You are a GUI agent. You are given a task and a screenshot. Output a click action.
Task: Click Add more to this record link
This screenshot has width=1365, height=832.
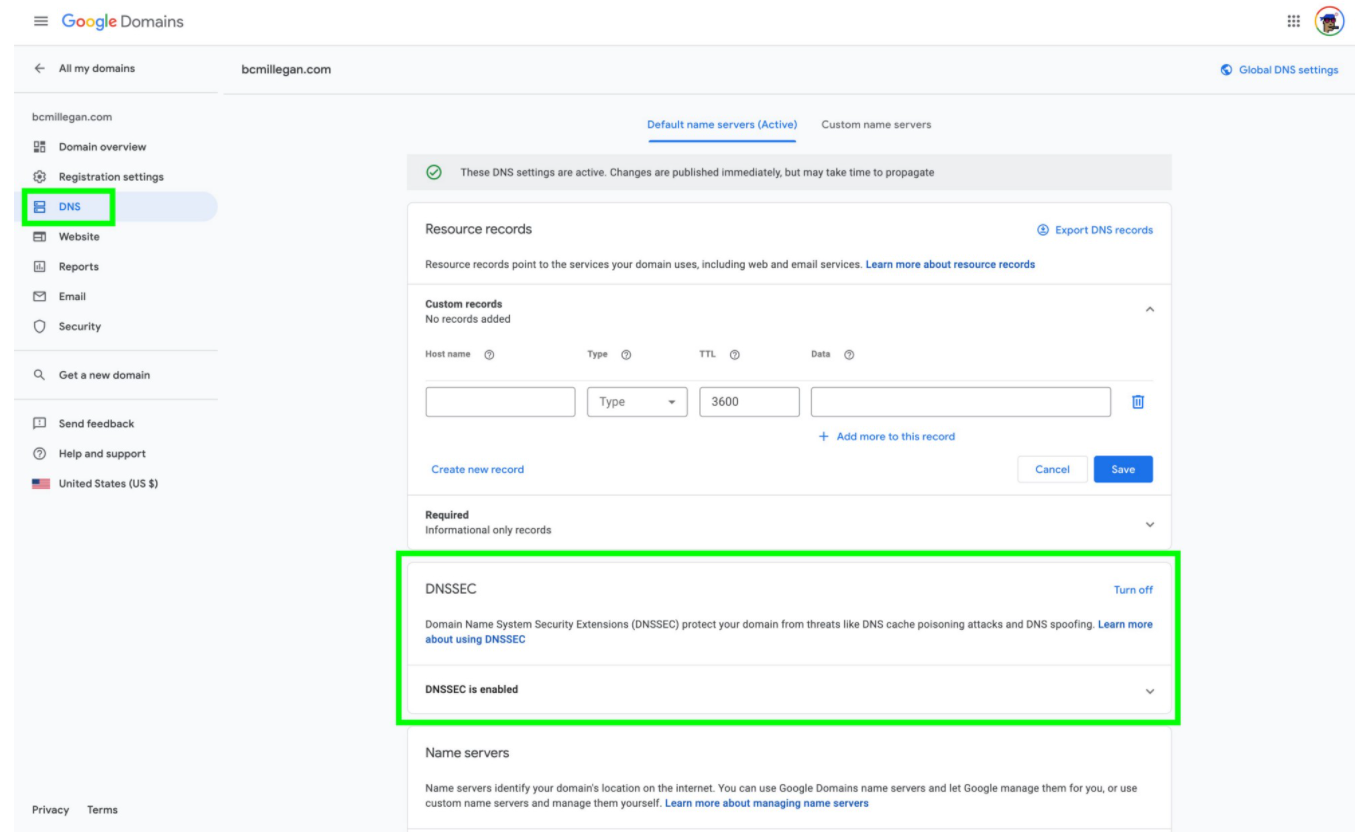pyautogui.click(x=895, y=437)
